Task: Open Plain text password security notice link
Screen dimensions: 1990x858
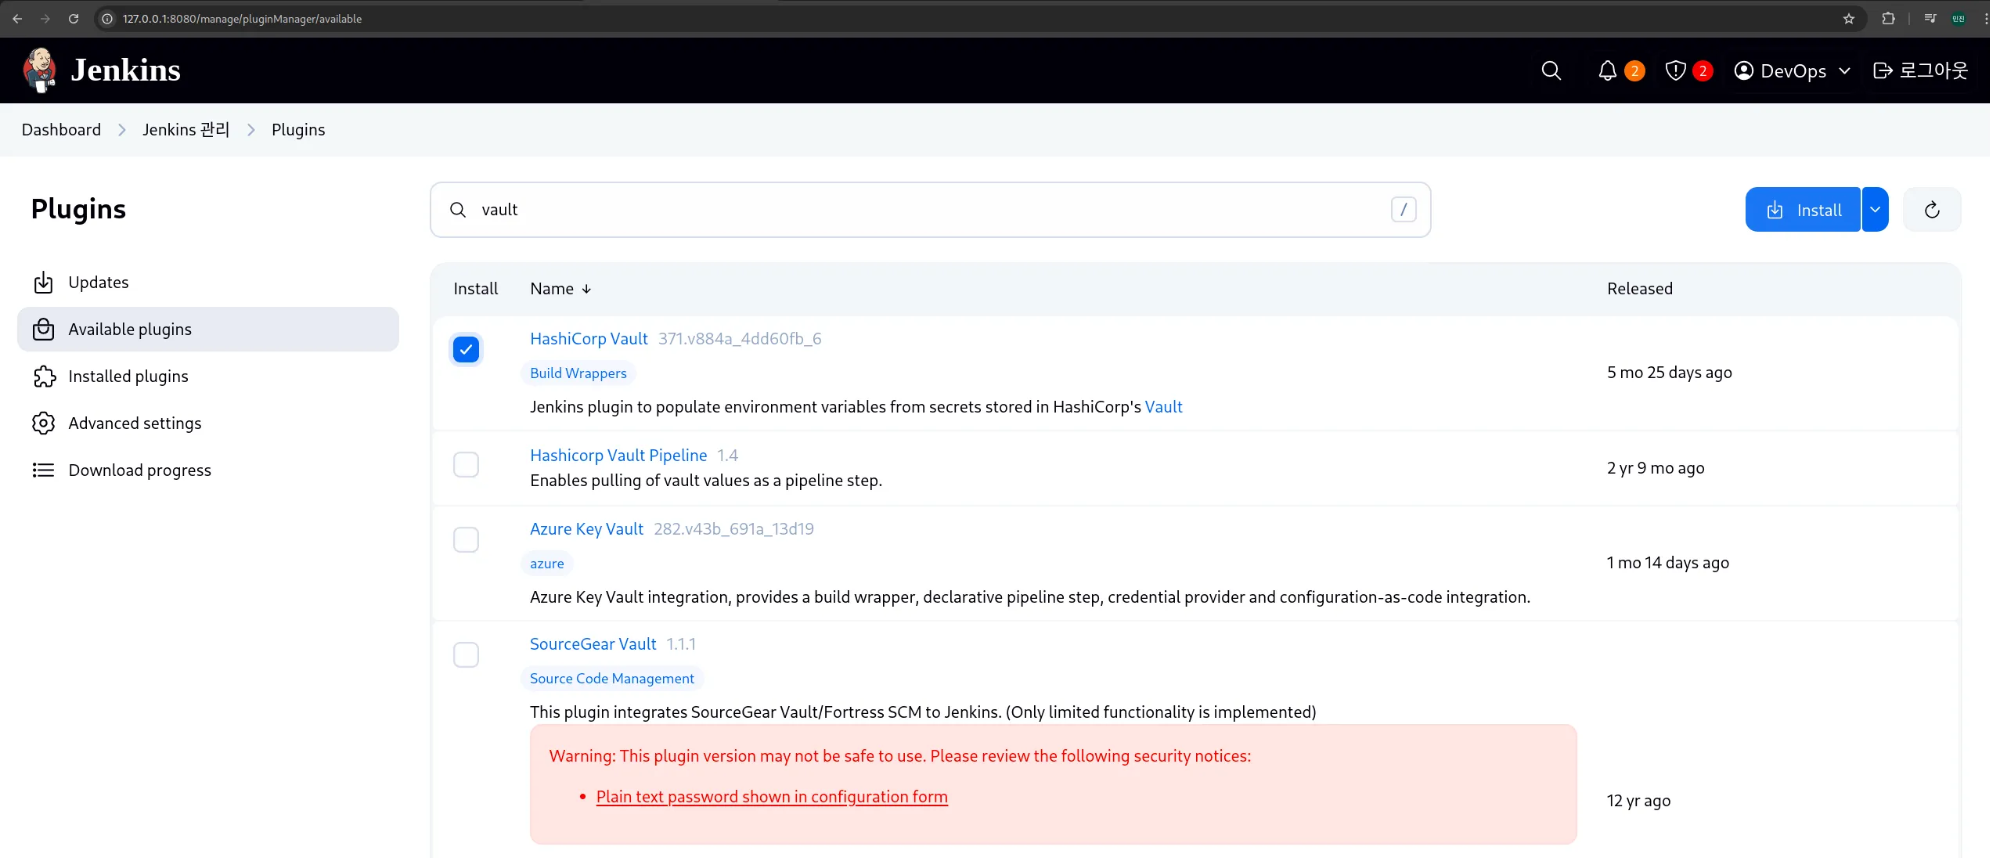Action: [772, 797]
